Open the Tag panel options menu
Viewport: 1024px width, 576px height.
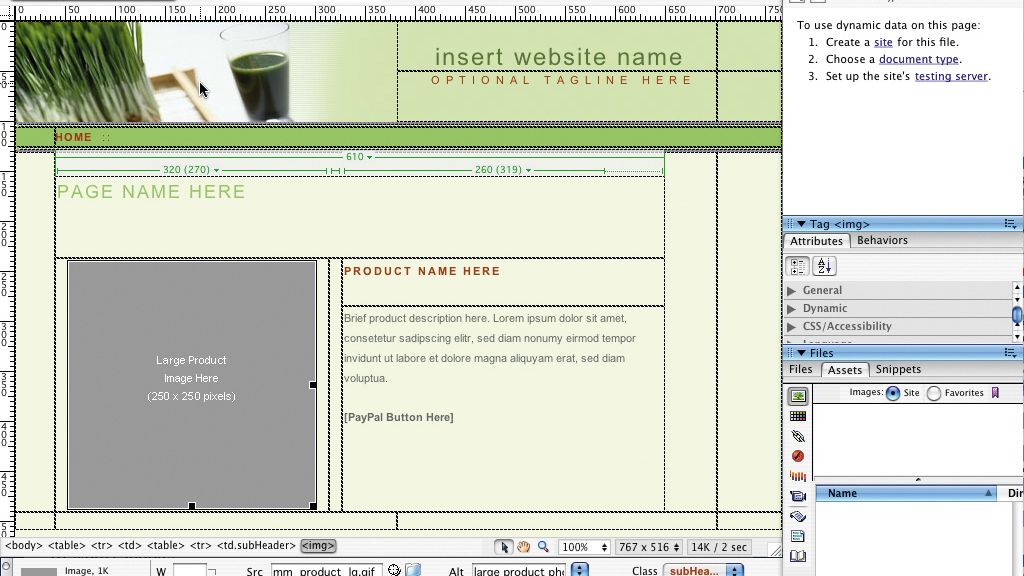point(1010,224)
